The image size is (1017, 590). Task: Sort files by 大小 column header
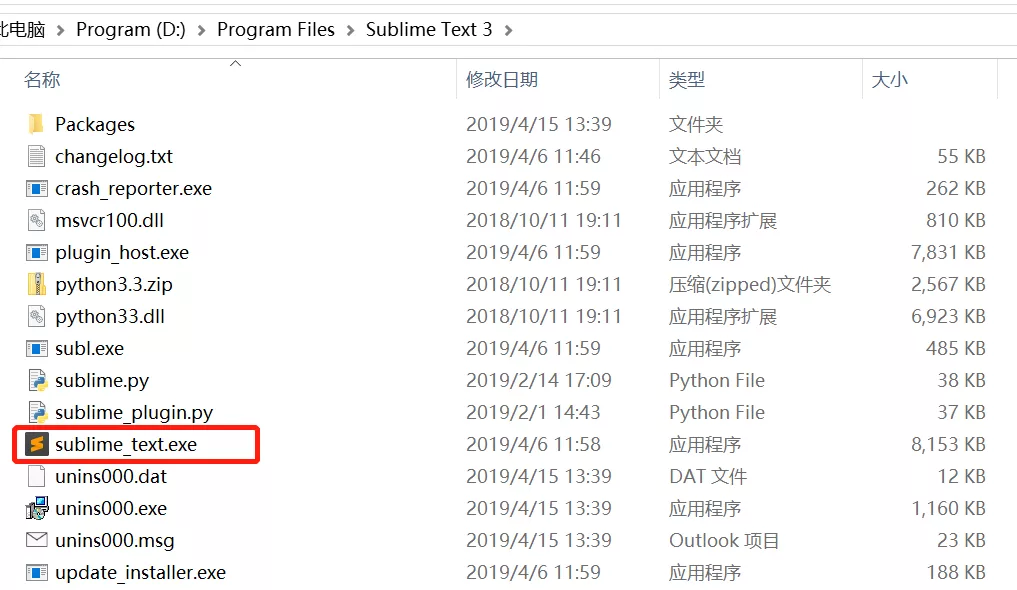click(x=889, y=79)
